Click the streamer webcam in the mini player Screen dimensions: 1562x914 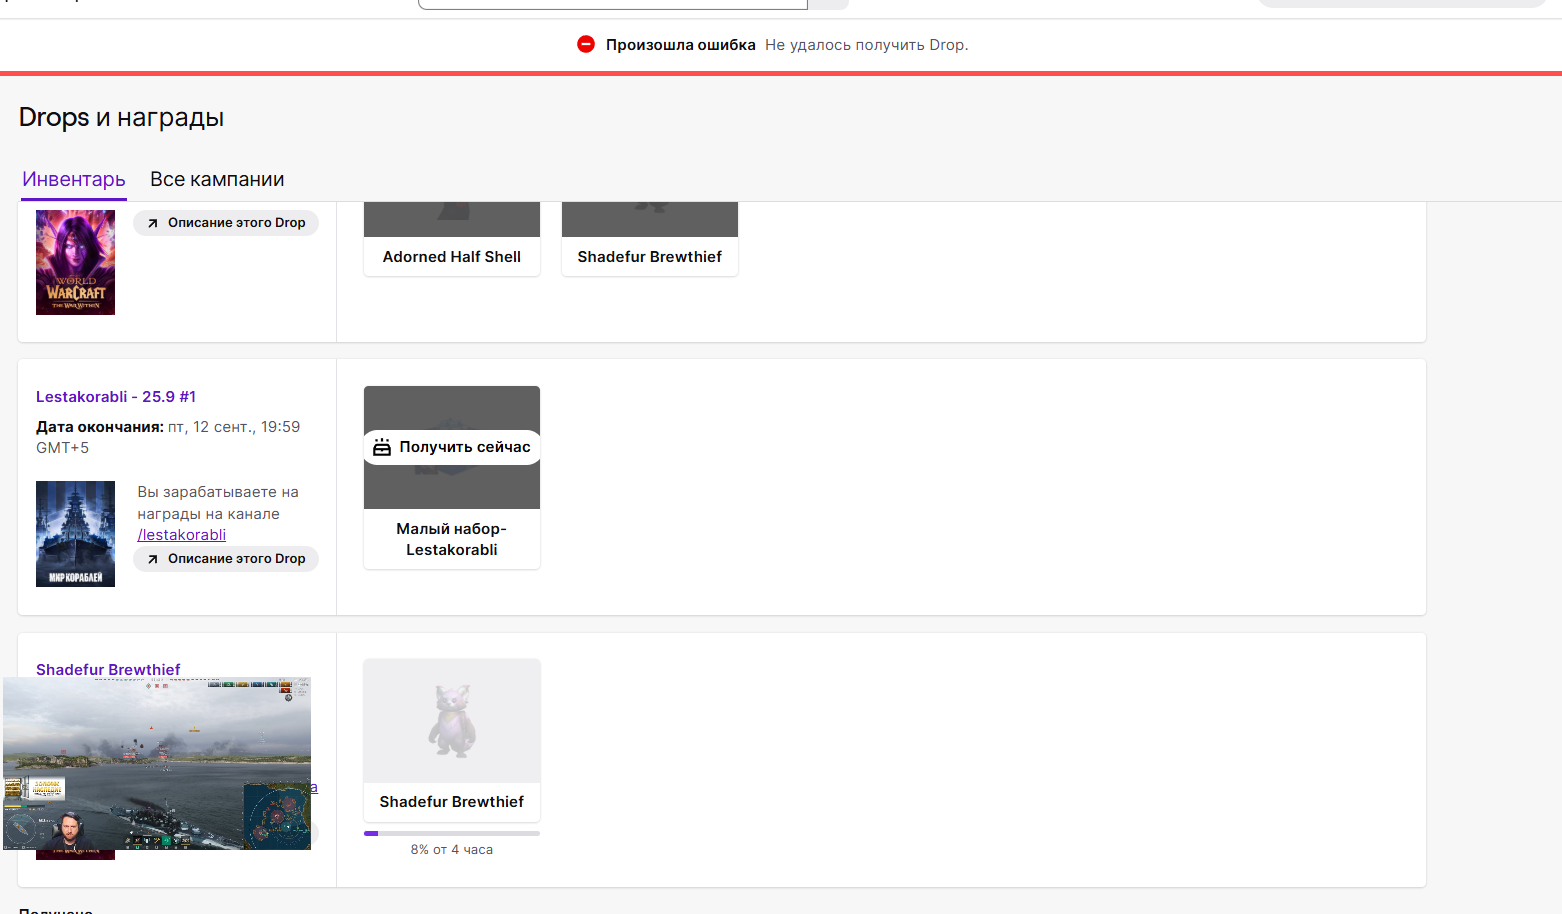click(x=69, y=829)
